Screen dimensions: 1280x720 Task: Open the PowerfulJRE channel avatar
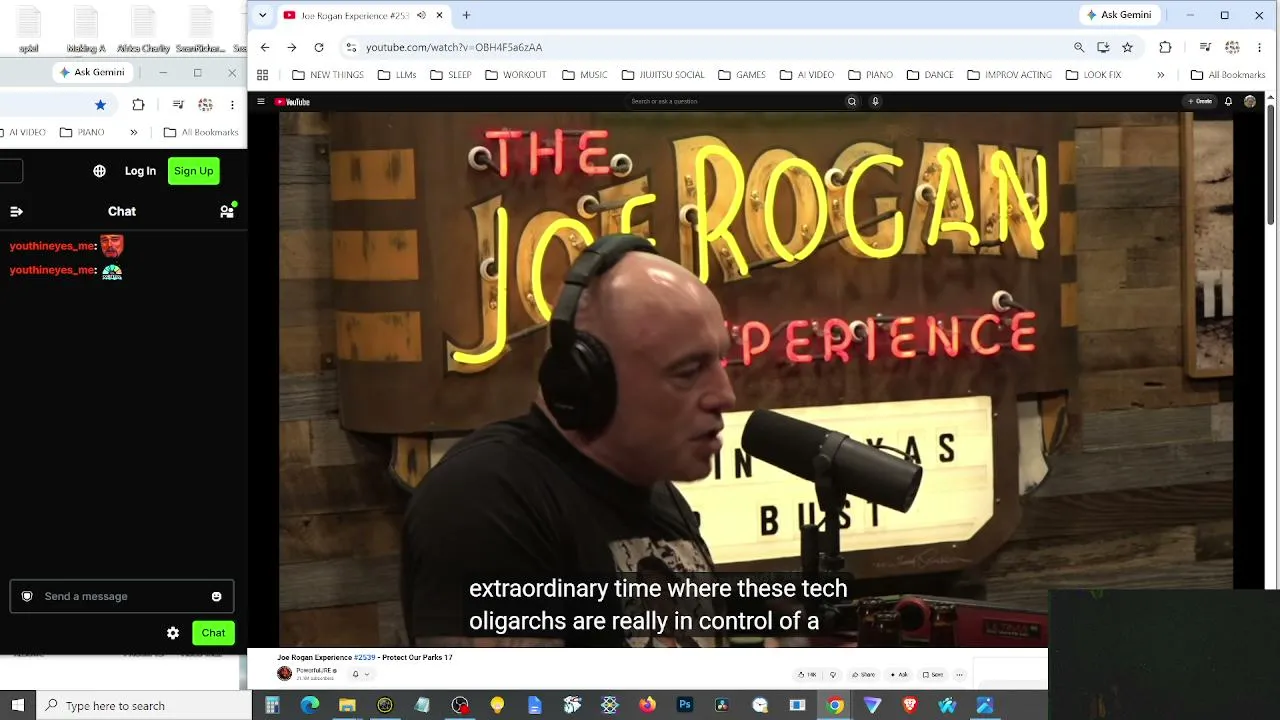tap(284, 674)
